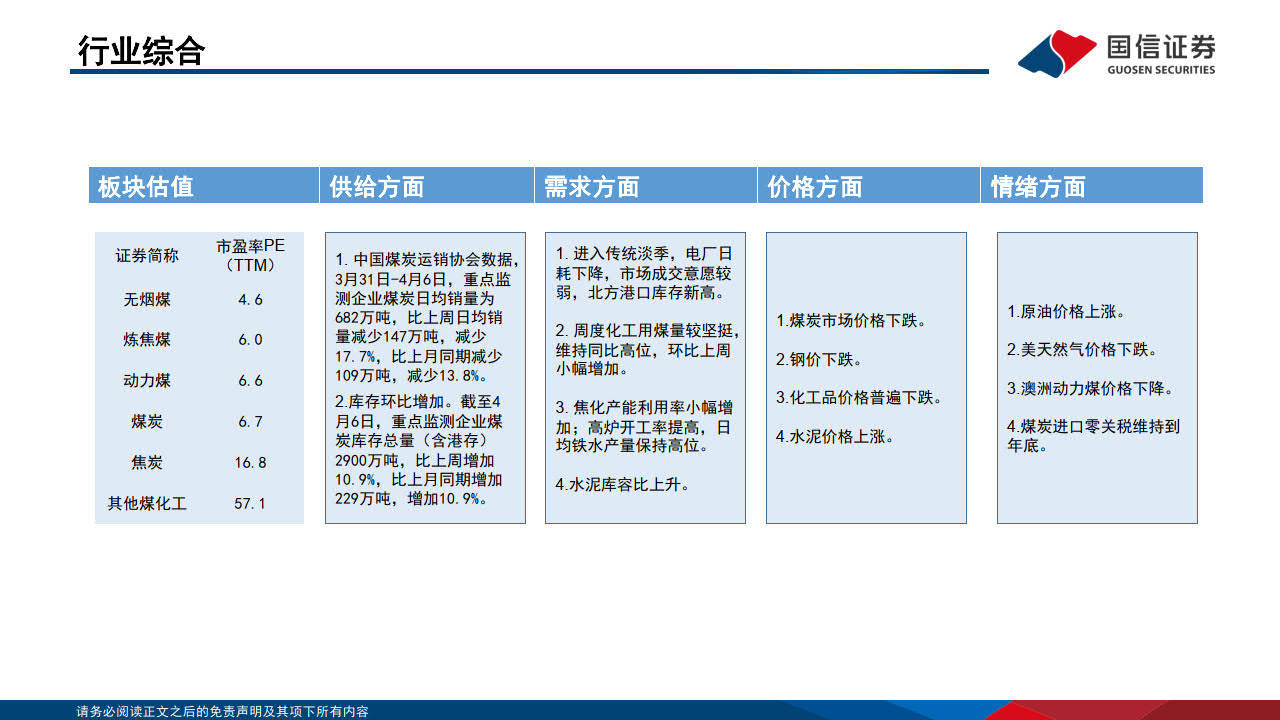1280x720 pixels.
Task: Click sentiment item 4.煤炭进口零关税维持到年底
Action: (x=1093, y=436)
